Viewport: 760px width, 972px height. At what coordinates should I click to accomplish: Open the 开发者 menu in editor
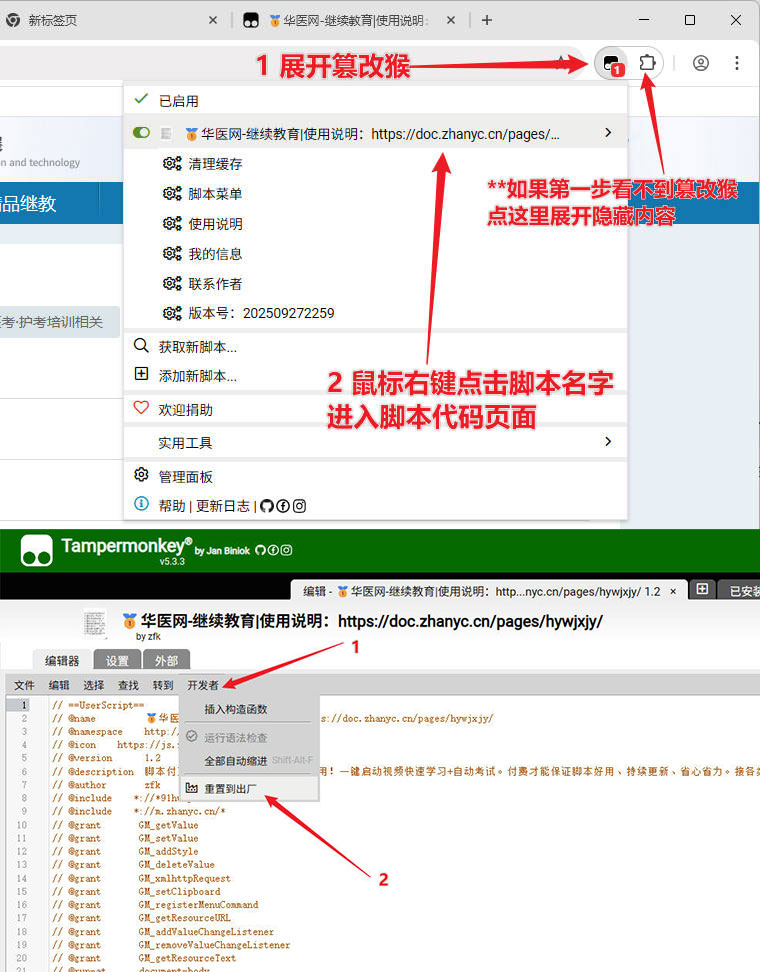[203, 685]
